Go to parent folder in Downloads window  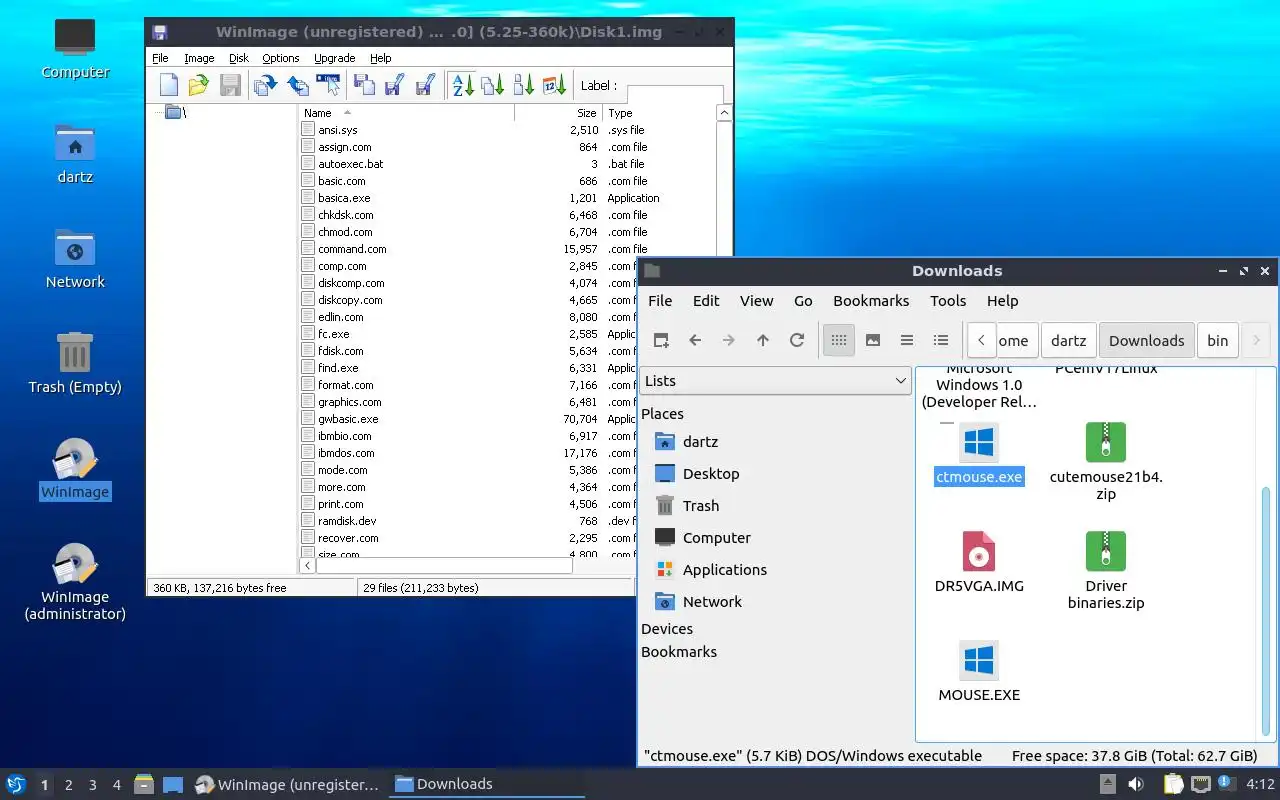click(763, 340)
